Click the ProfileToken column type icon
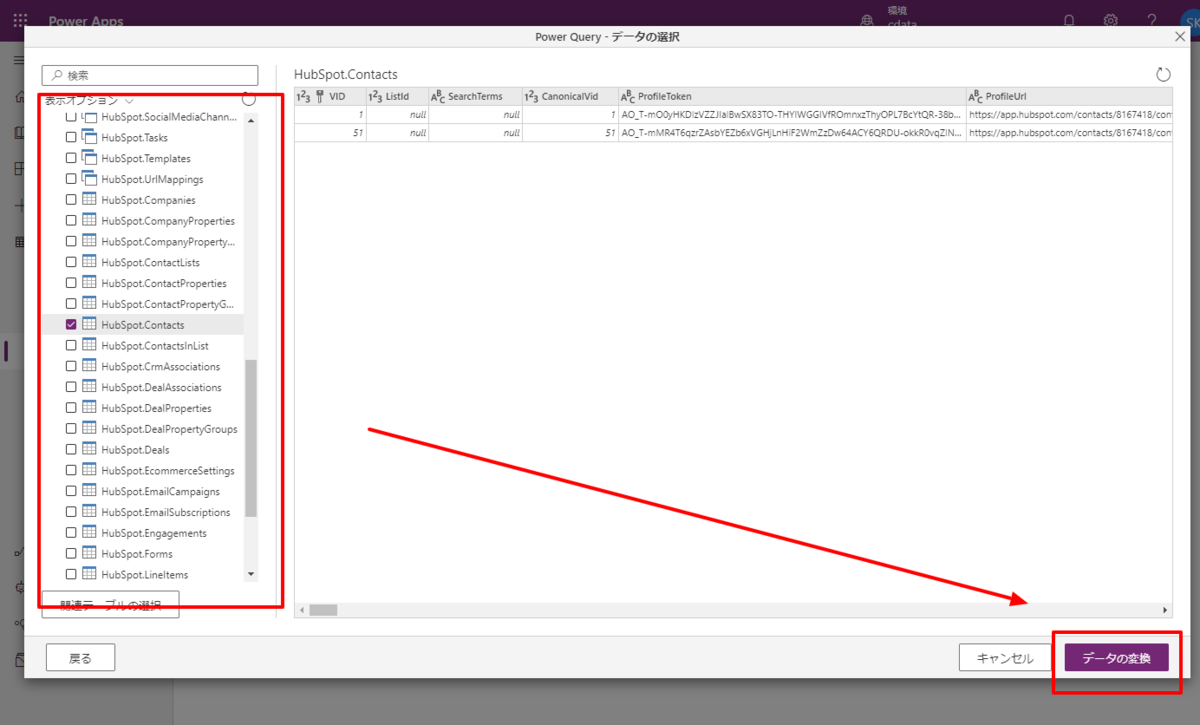The height and width of the screenshot is (725, 1200). pos(628,97)
